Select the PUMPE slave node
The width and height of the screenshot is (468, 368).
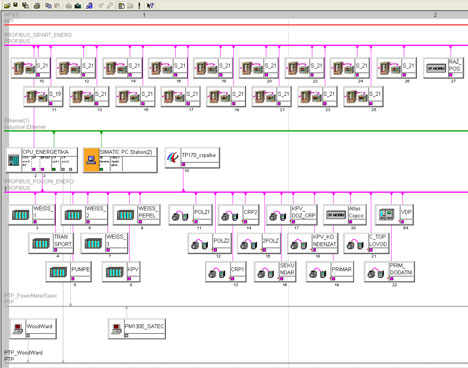(69, 272)
